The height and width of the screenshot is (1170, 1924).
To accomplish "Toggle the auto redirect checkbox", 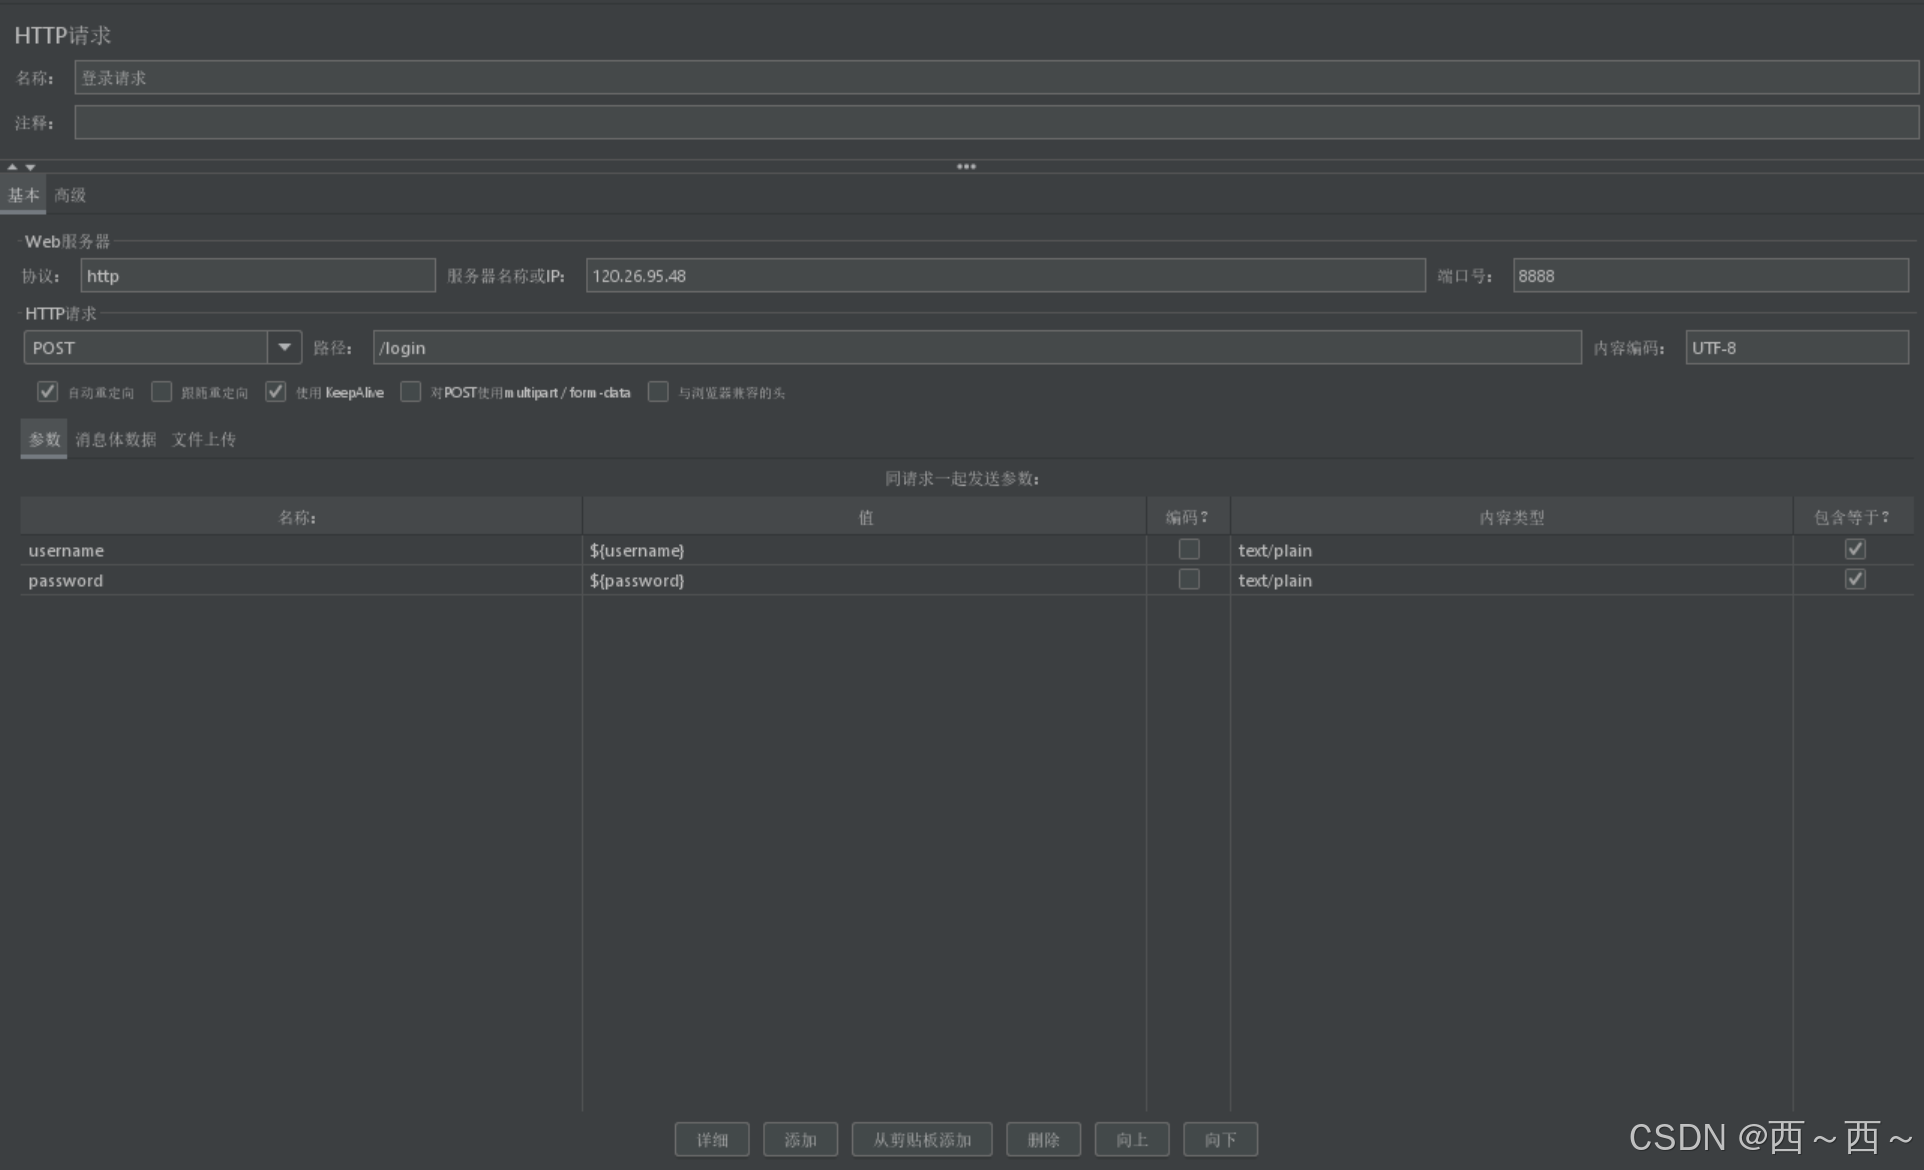I will [47, 392].
